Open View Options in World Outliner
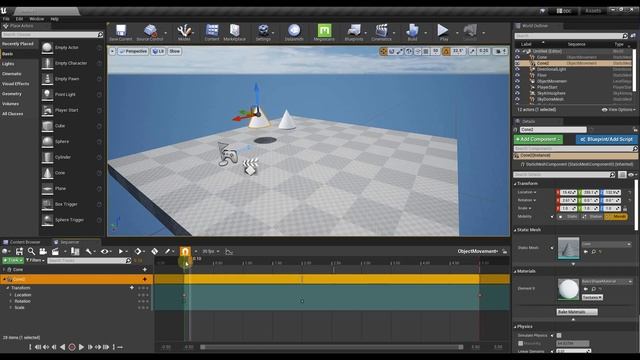The image size is (640, 360). 618,110
